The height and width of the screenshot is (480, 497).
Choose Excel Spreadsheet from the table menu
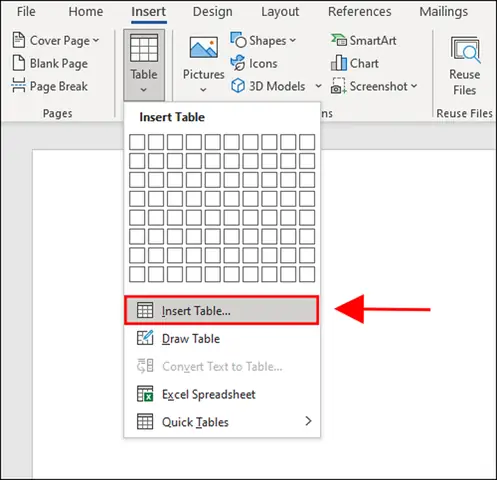pos(222,394)
